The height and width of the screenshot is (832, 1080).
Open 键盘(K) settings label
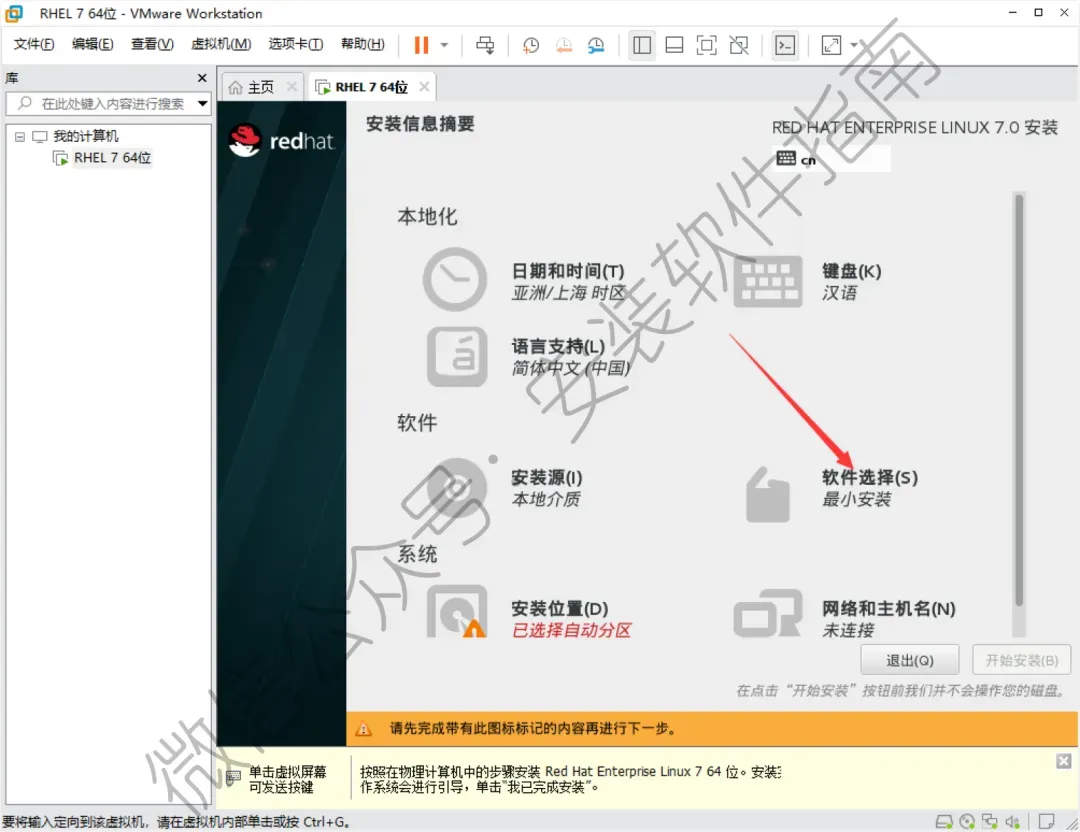[x=851, y=271]
